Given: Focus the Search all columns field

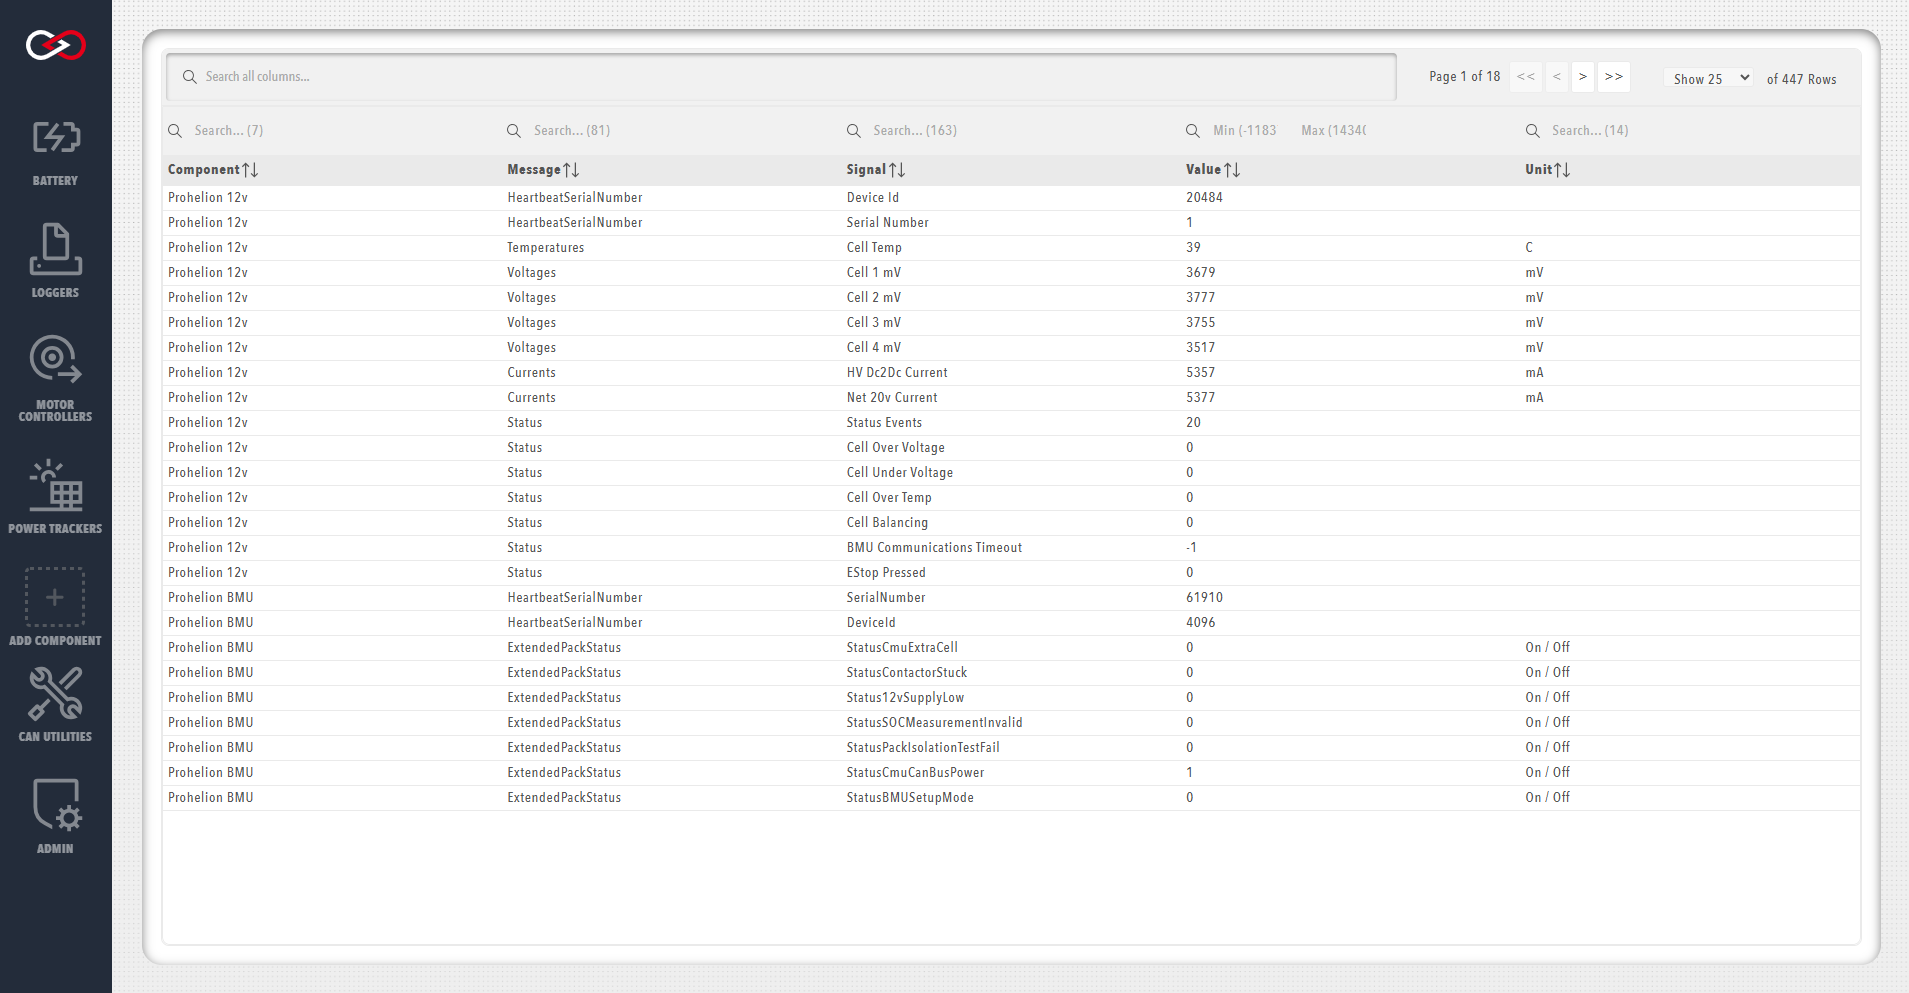Looking at the screenshot, I should click(x=781, y=77).
